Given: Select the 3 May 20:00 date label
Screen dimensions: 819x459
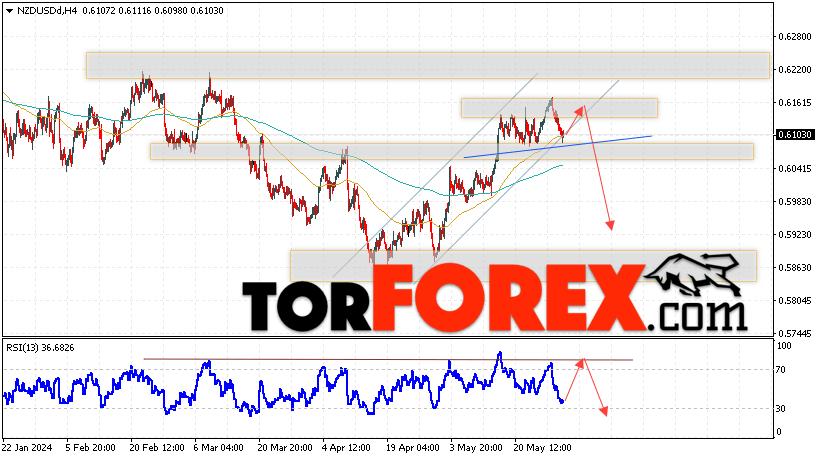Looking at the screenshot, I should (476, 448).
